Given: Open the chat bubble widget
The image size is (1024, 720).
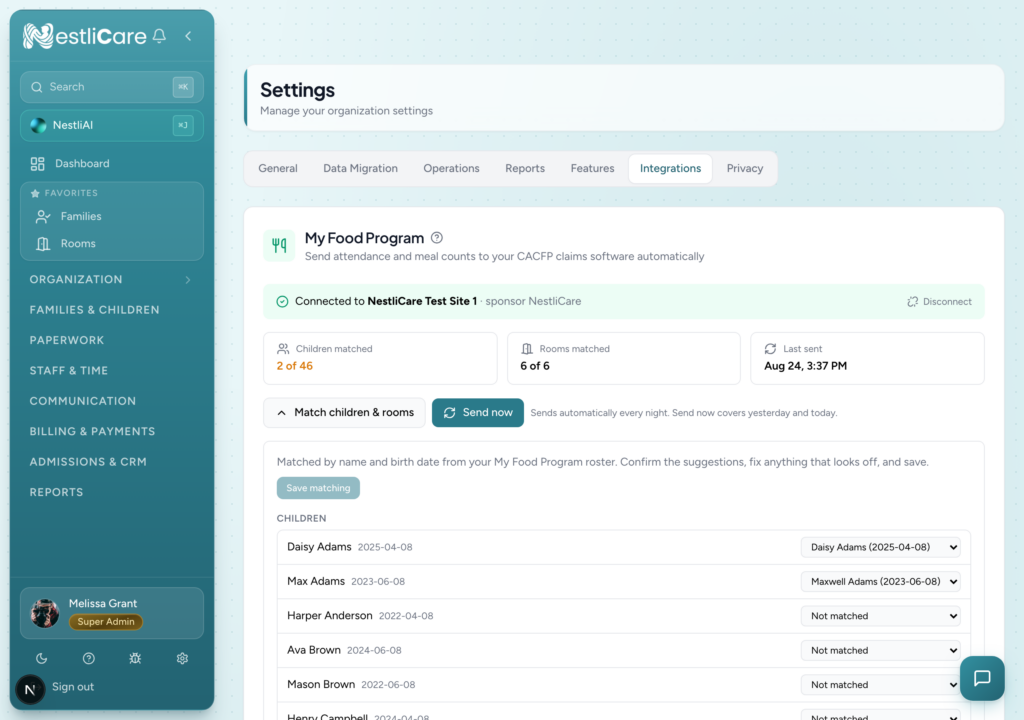Looking at the screenshot, I should pos(982,678).
